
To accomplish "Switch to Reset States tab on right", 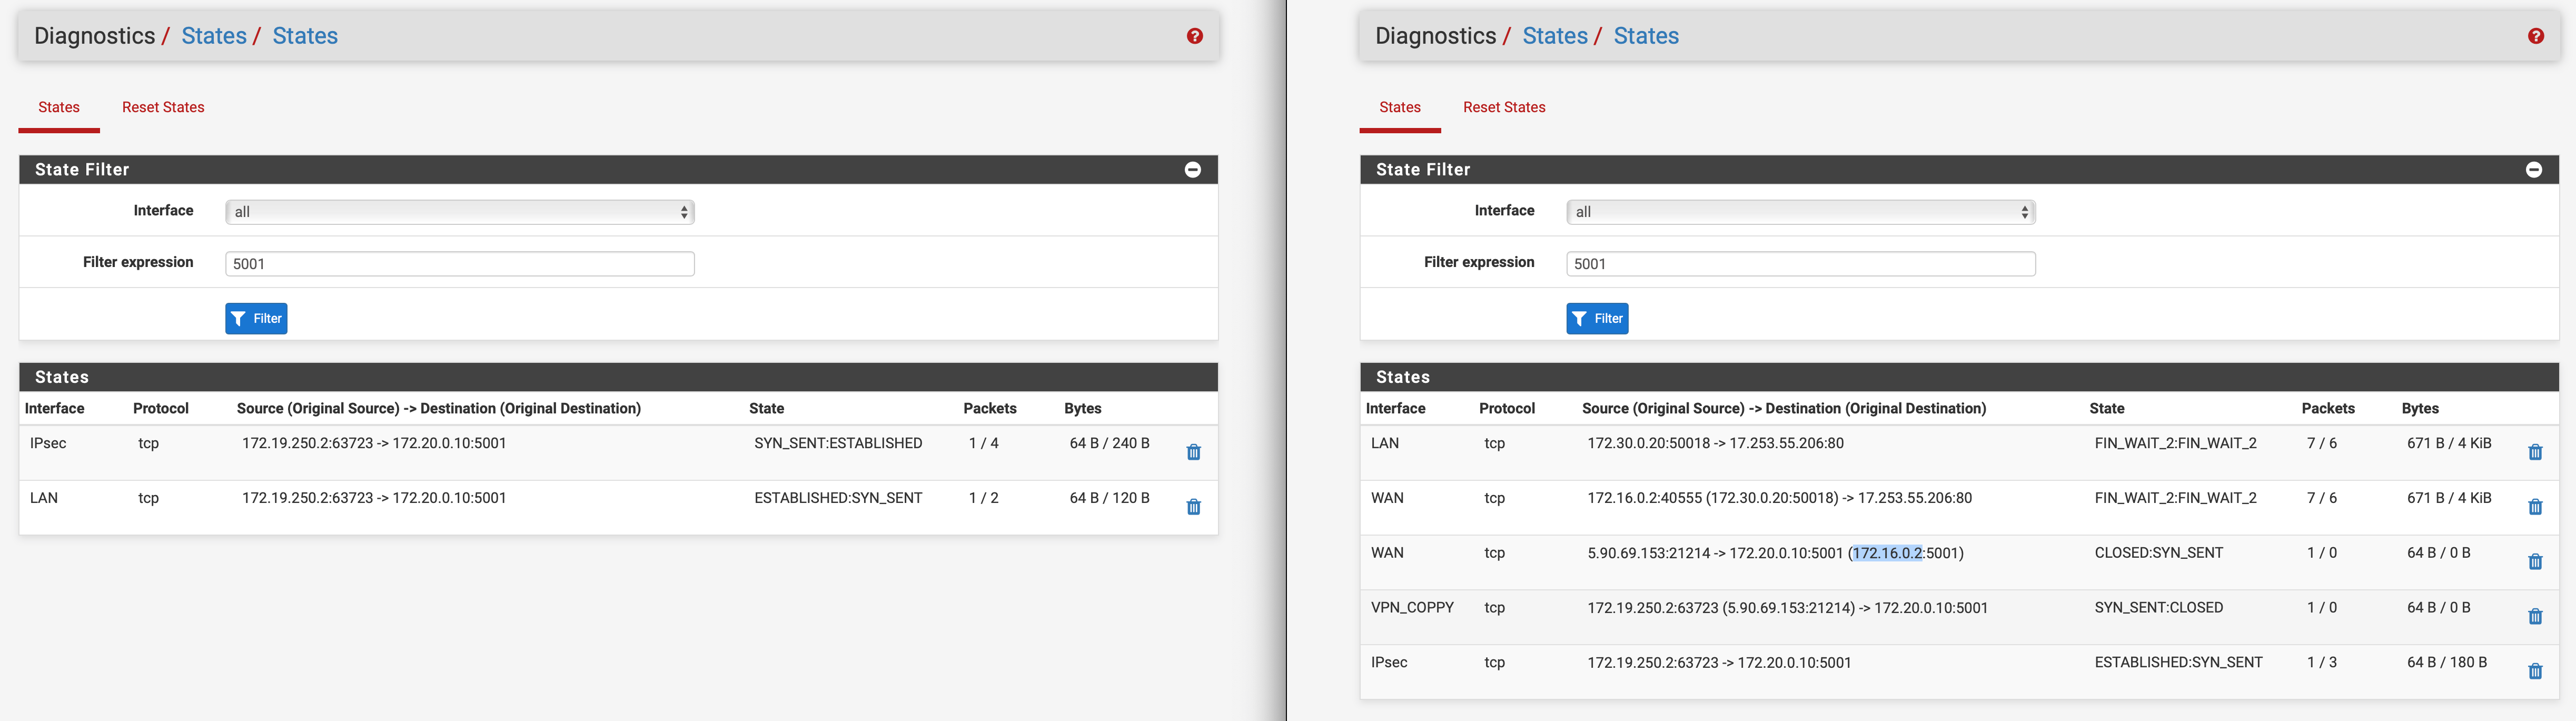I will [1503, 107].
